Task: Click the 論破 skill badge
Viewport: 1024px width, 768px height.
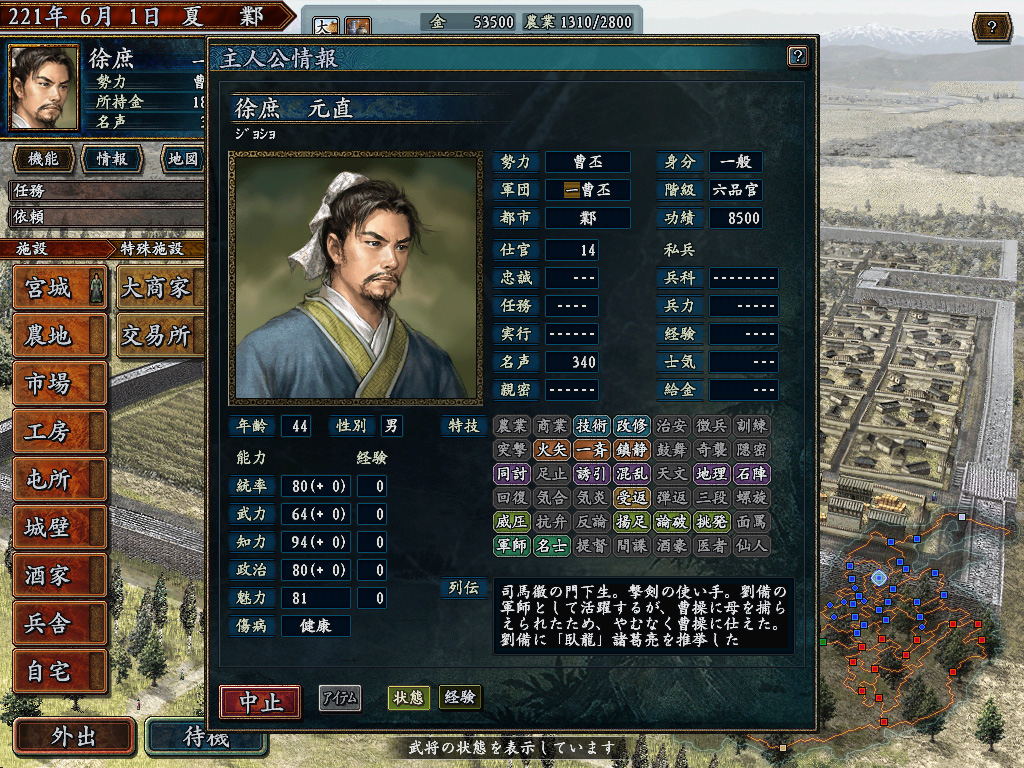Action: click(x=671, y=522)
